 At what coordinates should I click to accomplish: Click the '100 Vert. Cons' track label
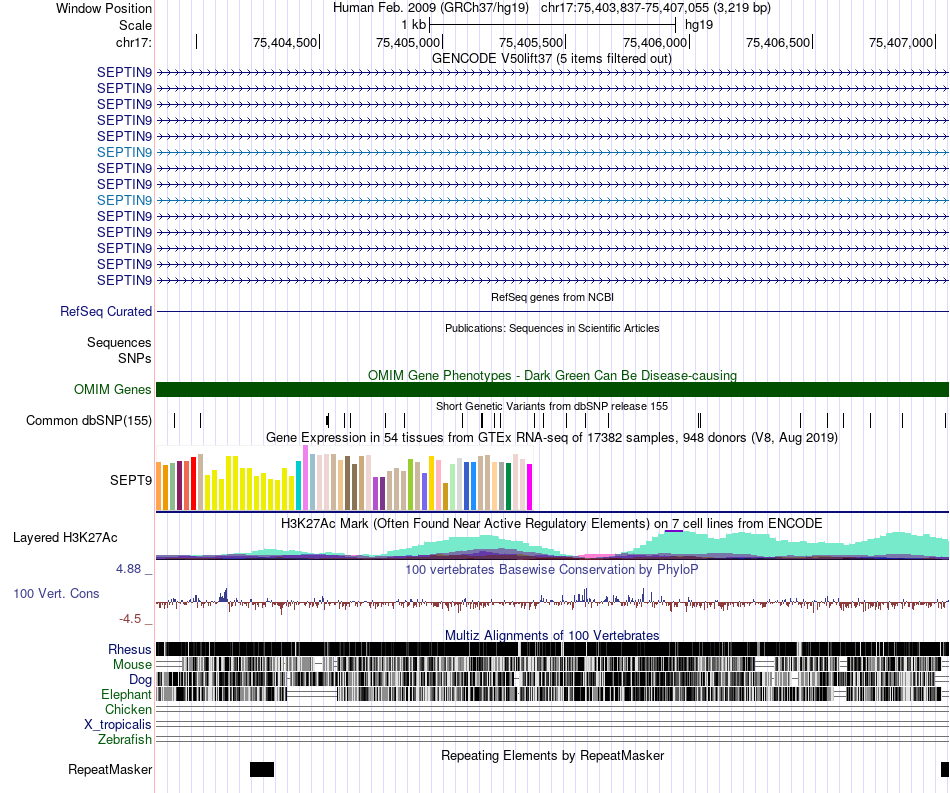coord(56,594)
